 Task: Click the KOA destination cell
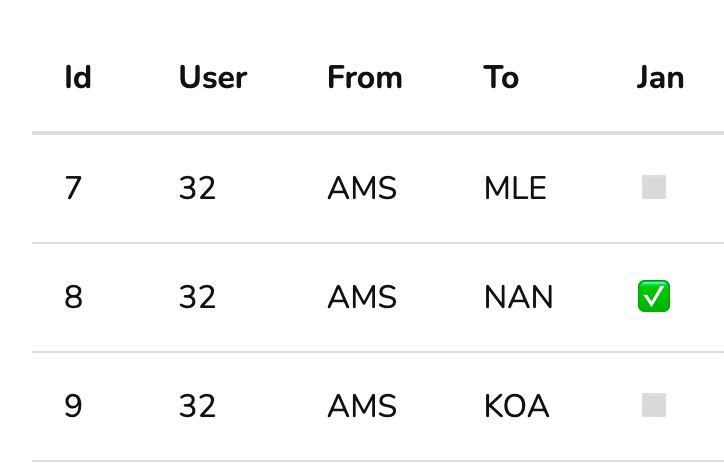516,406
